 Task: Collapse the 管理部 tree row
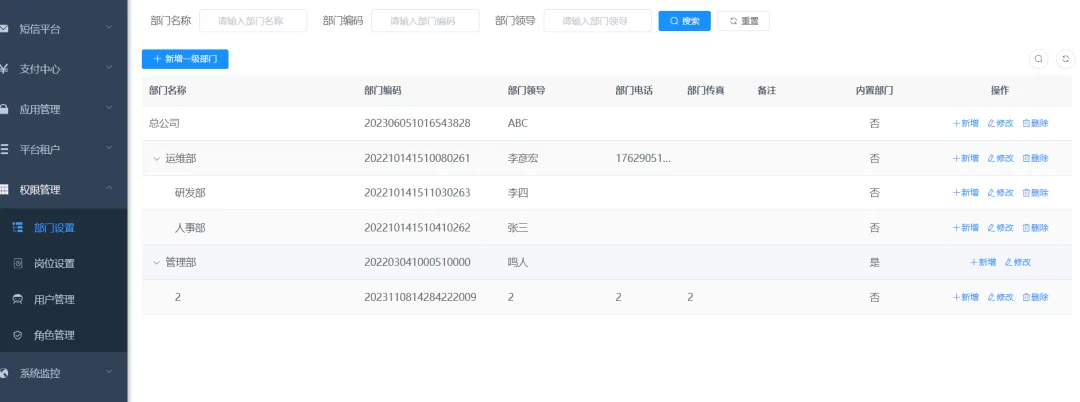click(x=156, y=262)
